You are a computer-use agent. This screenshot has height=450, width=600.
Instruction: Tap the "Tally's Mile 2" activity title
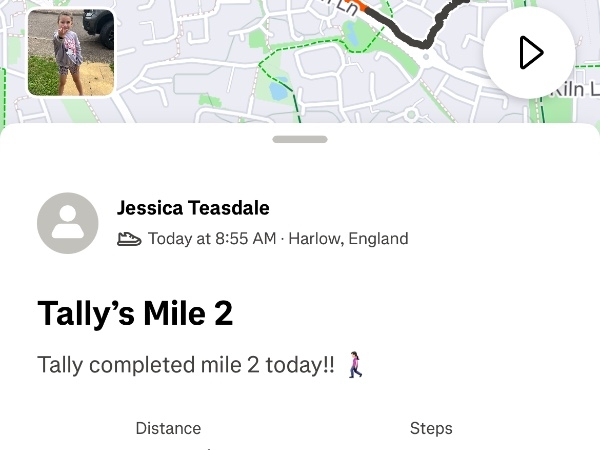pyautogui.click(x=135, y=314)
